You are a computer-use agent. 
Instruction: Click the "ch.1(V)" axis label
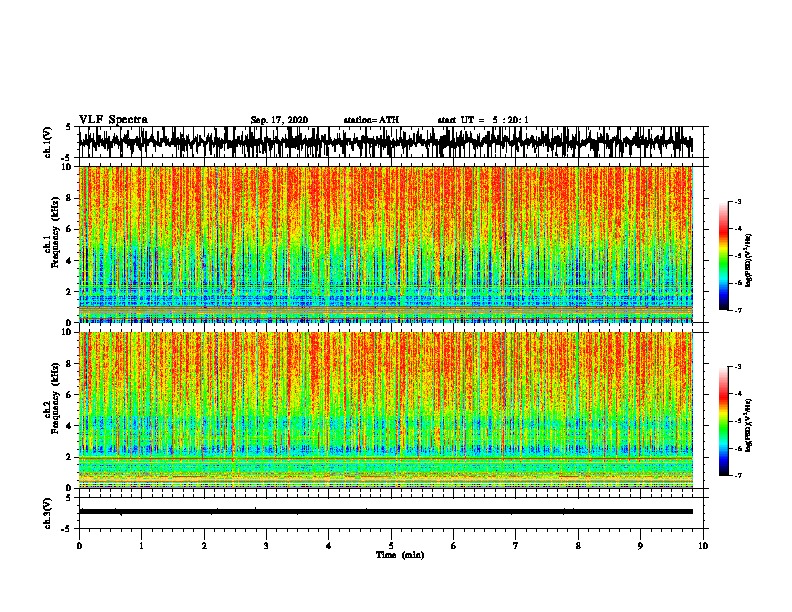pyautogui.click(x=48, y=142)
